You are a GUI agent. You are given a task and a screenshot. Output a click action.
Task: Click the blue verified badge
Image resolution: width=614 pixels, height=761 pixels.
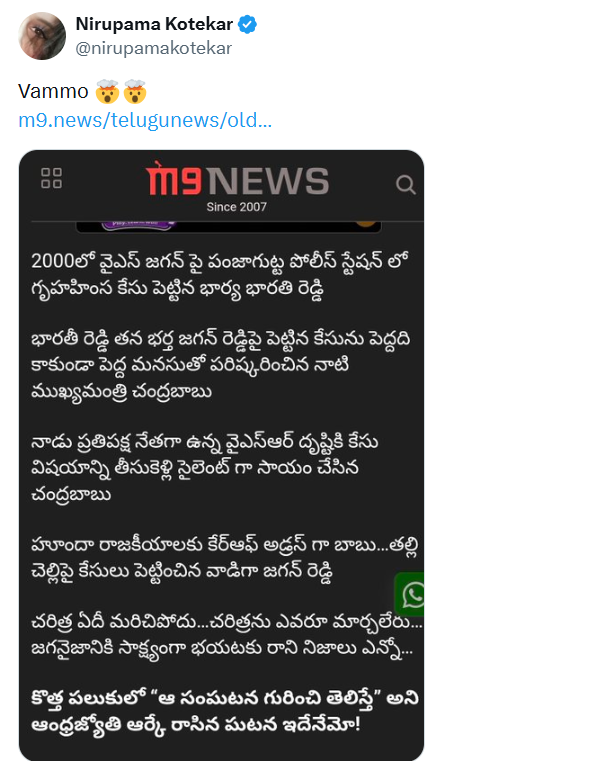tap(248, 24)
